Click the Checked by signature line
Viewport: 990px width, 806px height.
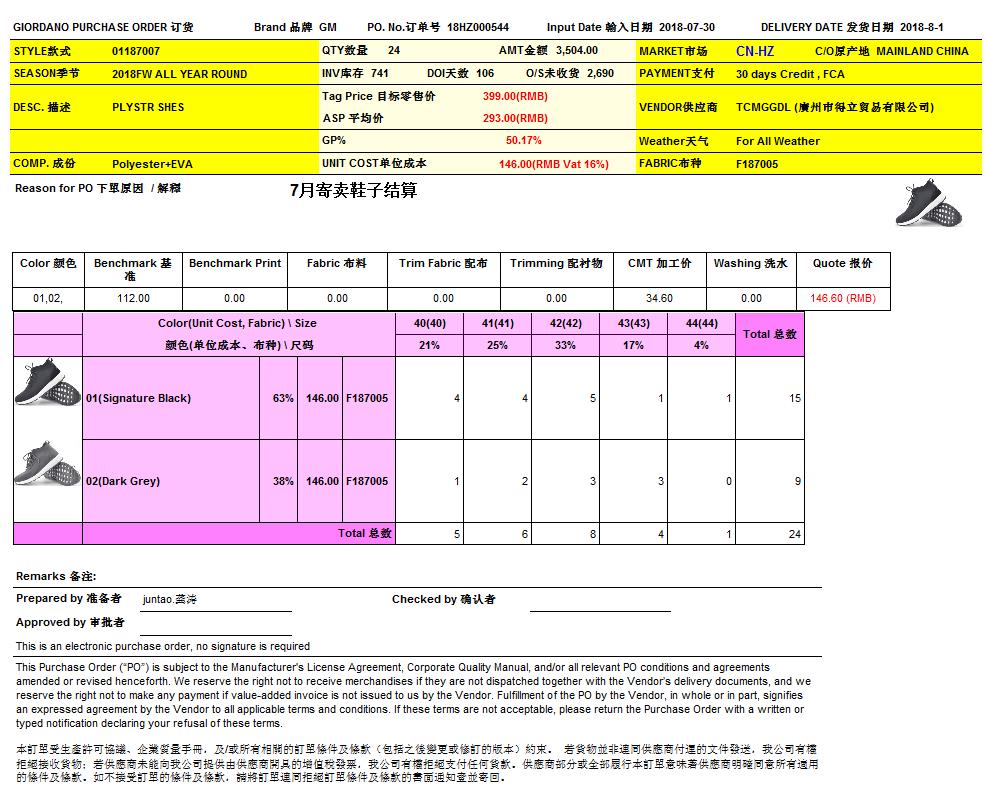pos(599,603)
